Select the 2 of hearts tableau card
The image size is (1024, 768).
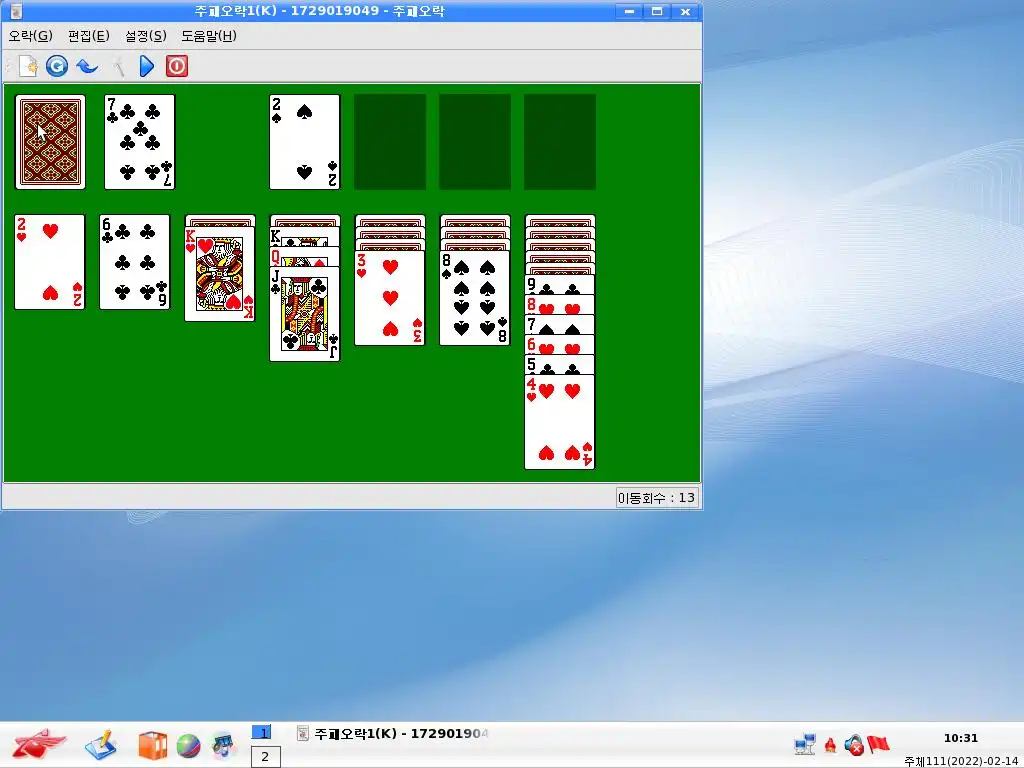50,262
